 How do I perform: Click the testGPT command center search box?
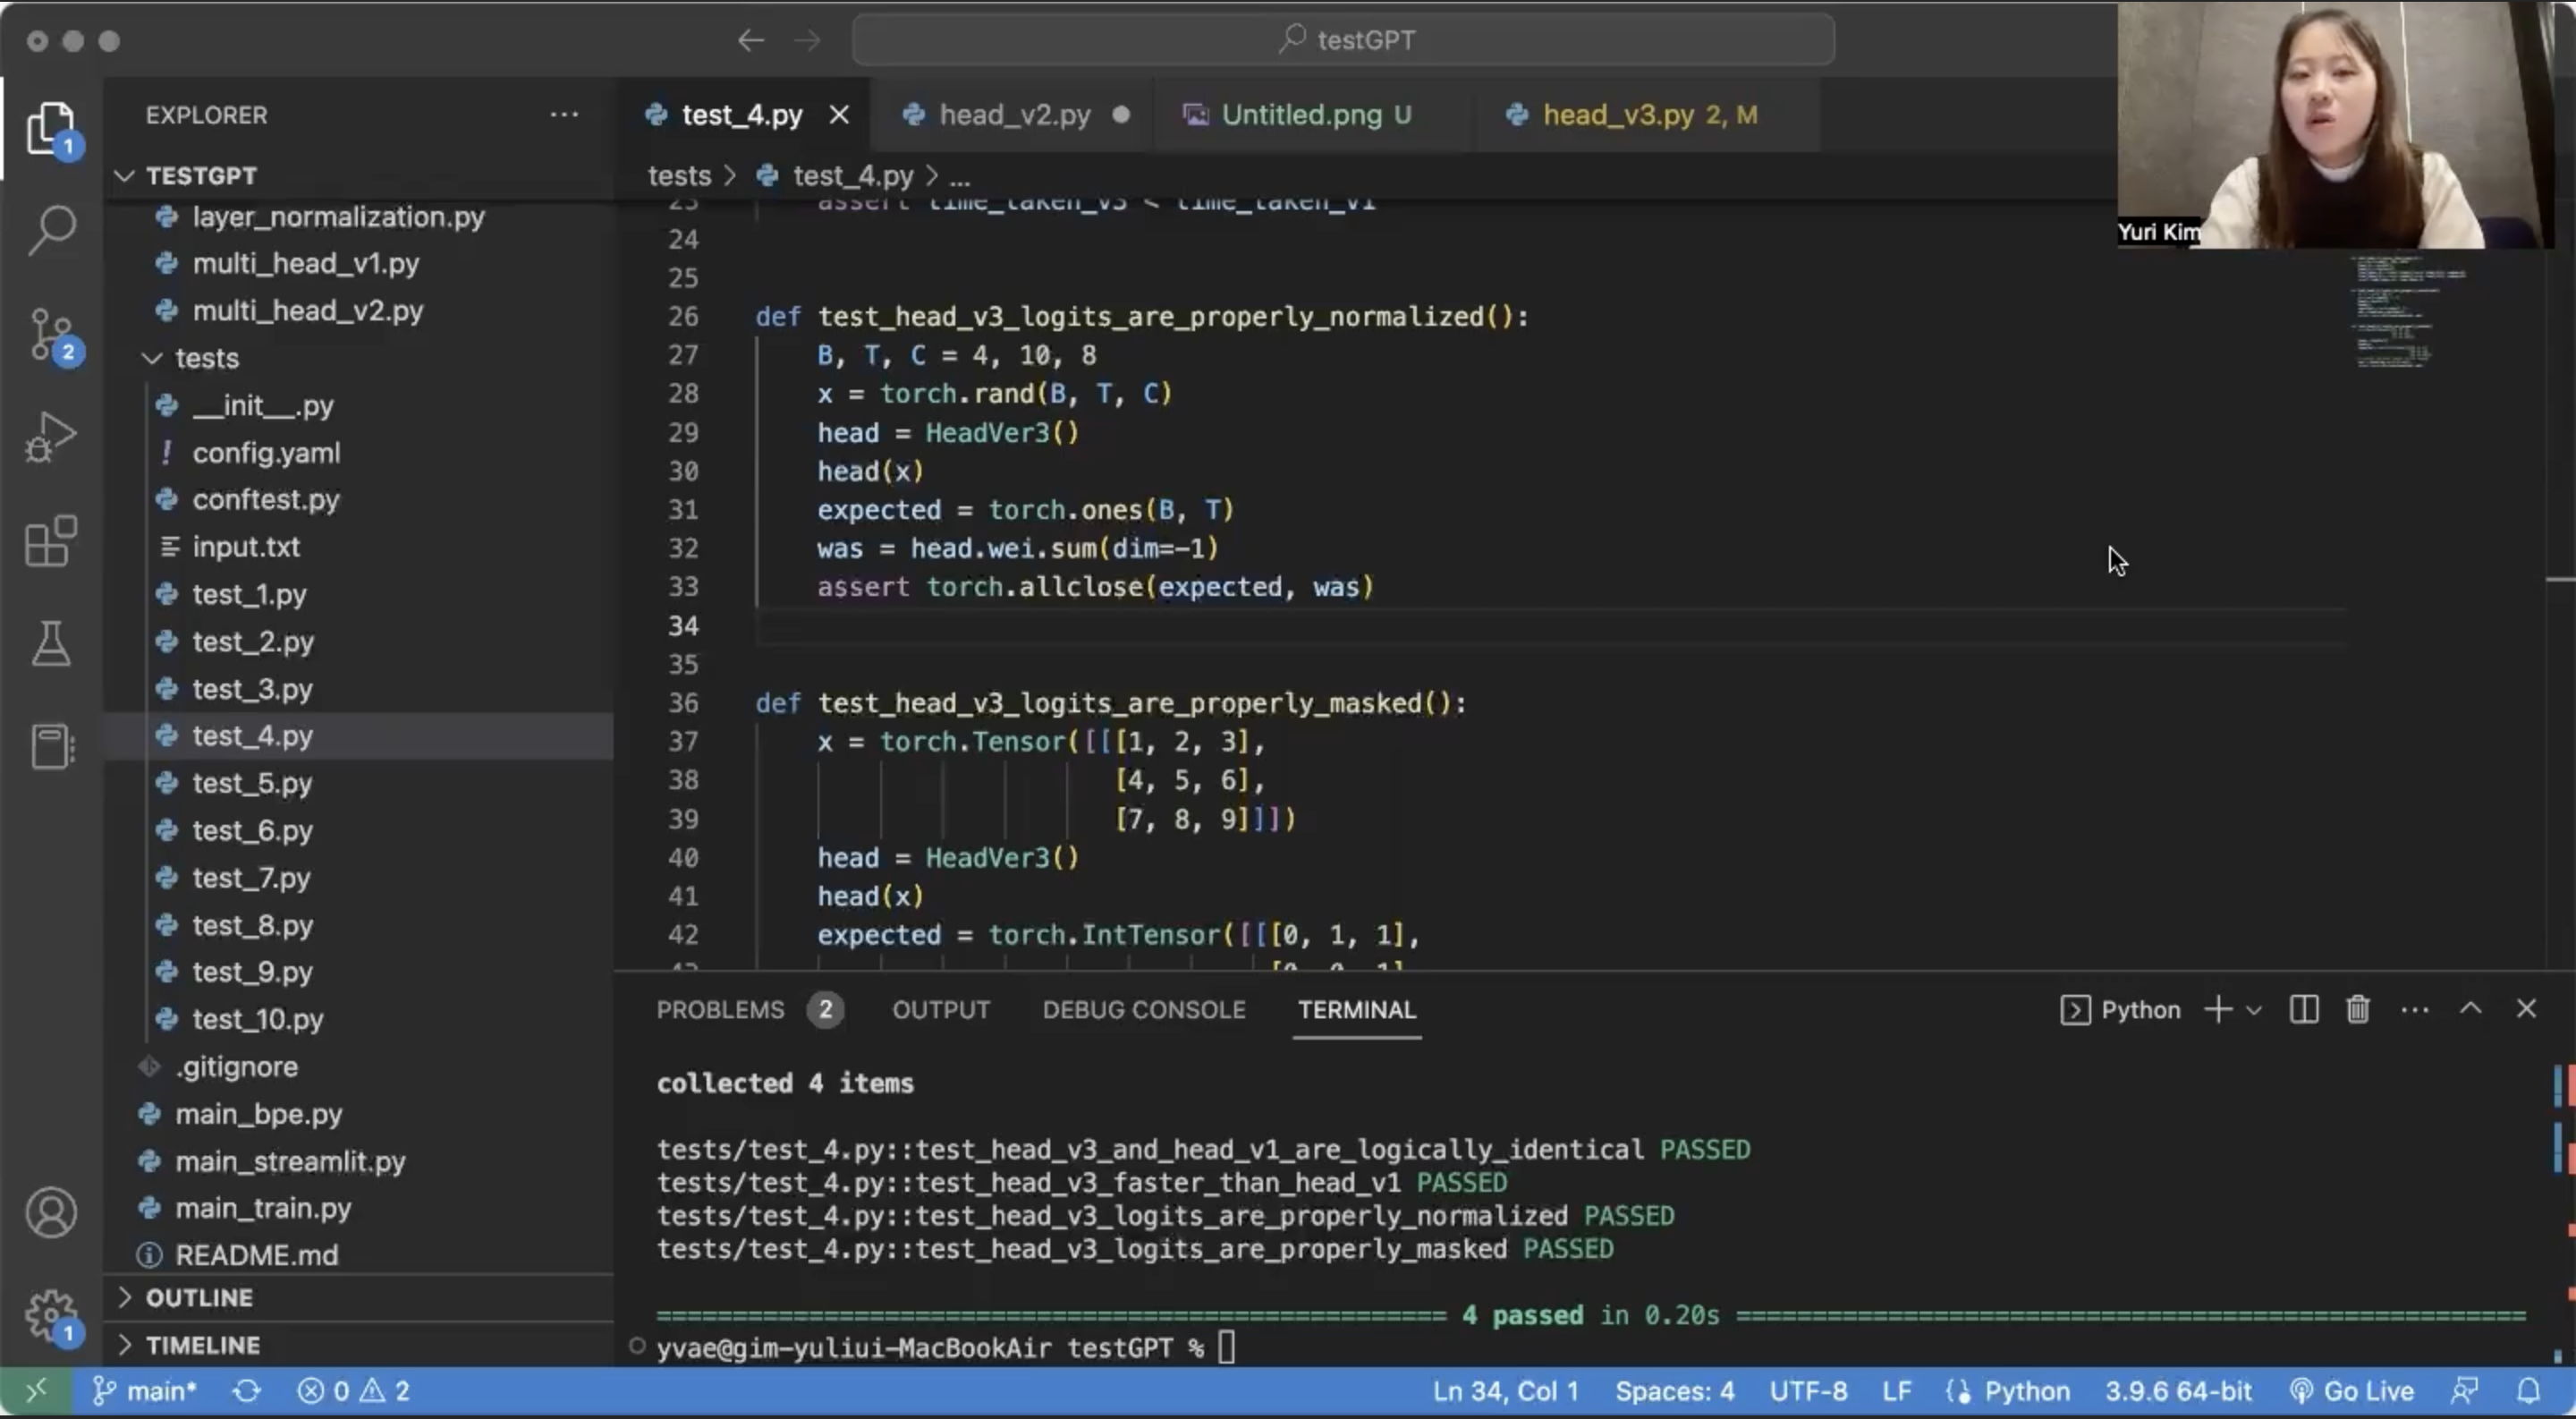pos(1343,40)
